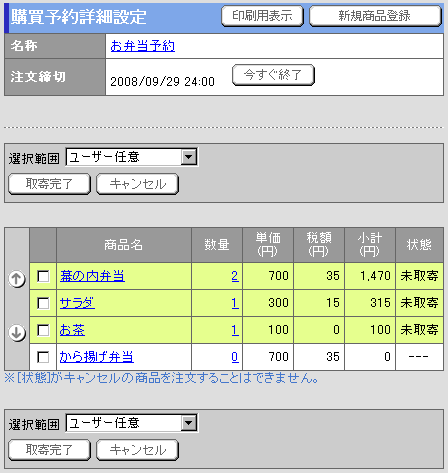Tick the checkbox for お茶
The width and height of the screenshot is (448, 473).
43,330
